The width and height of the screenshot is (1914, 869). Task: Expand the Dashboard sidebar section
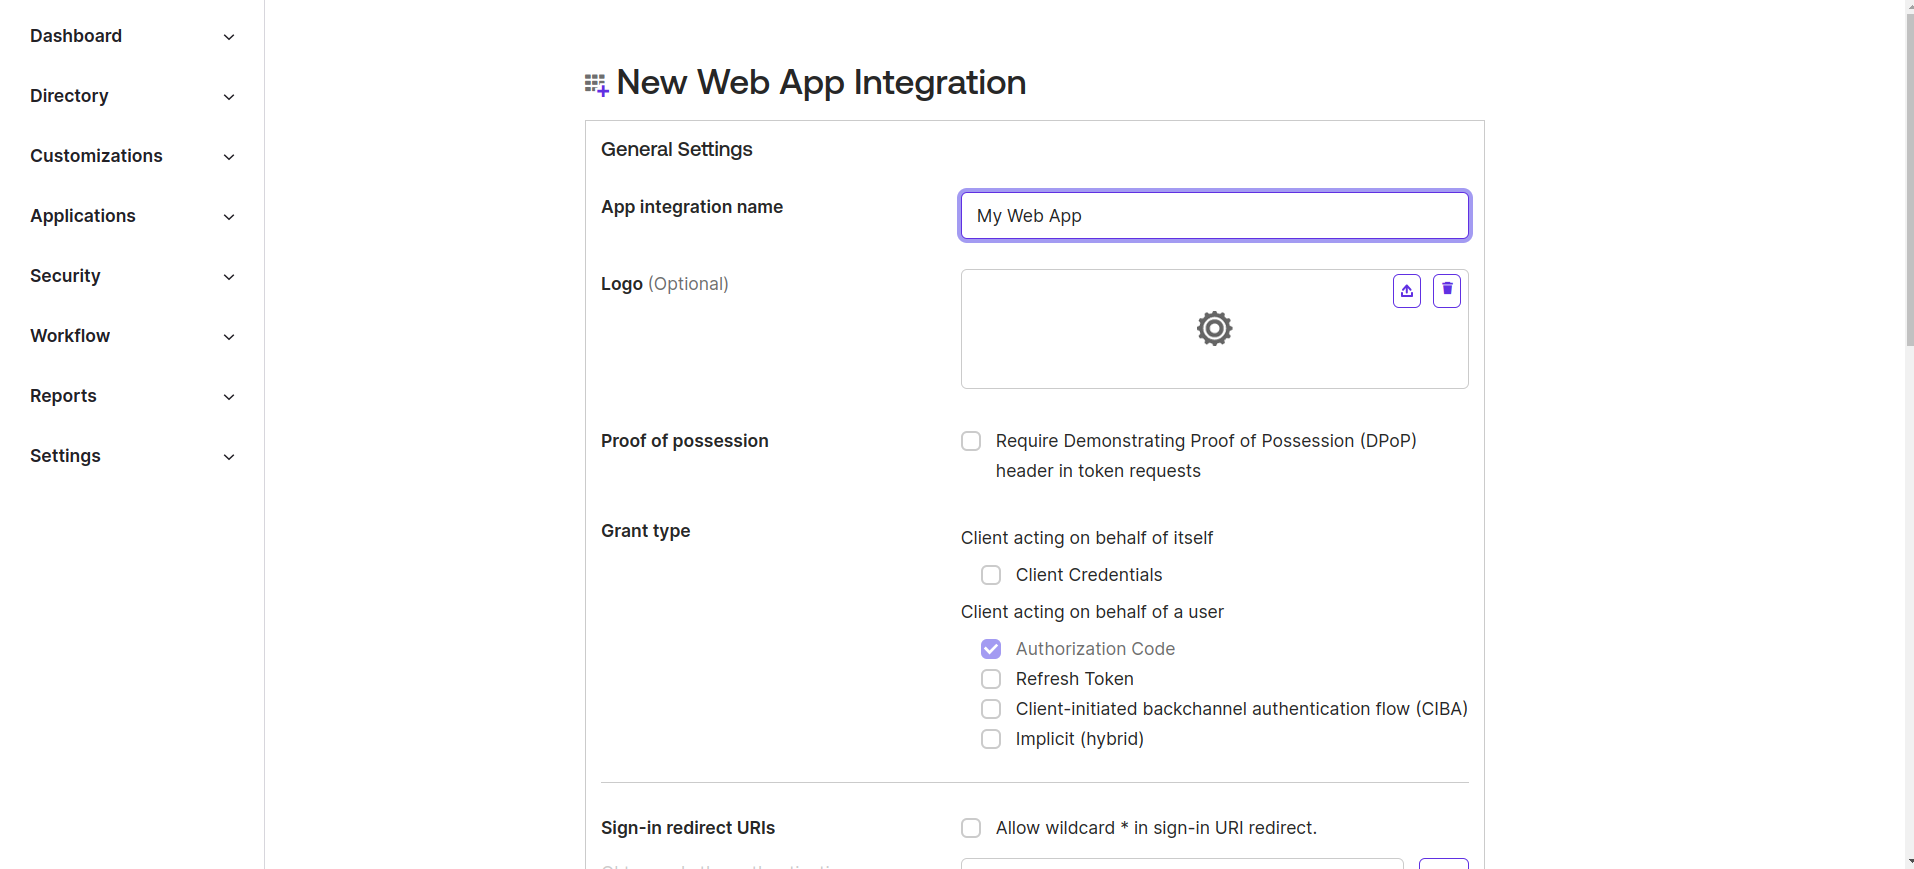click(229, 37)
